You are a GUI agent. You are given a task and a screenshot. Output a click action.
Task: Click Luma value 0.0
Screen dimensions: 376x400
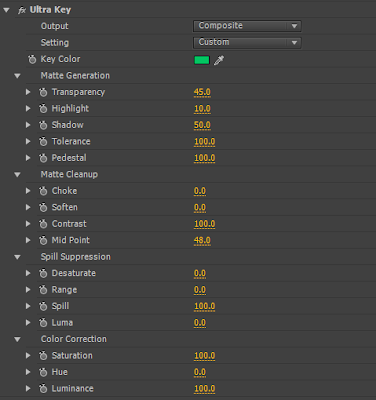(x=200, y=323)
